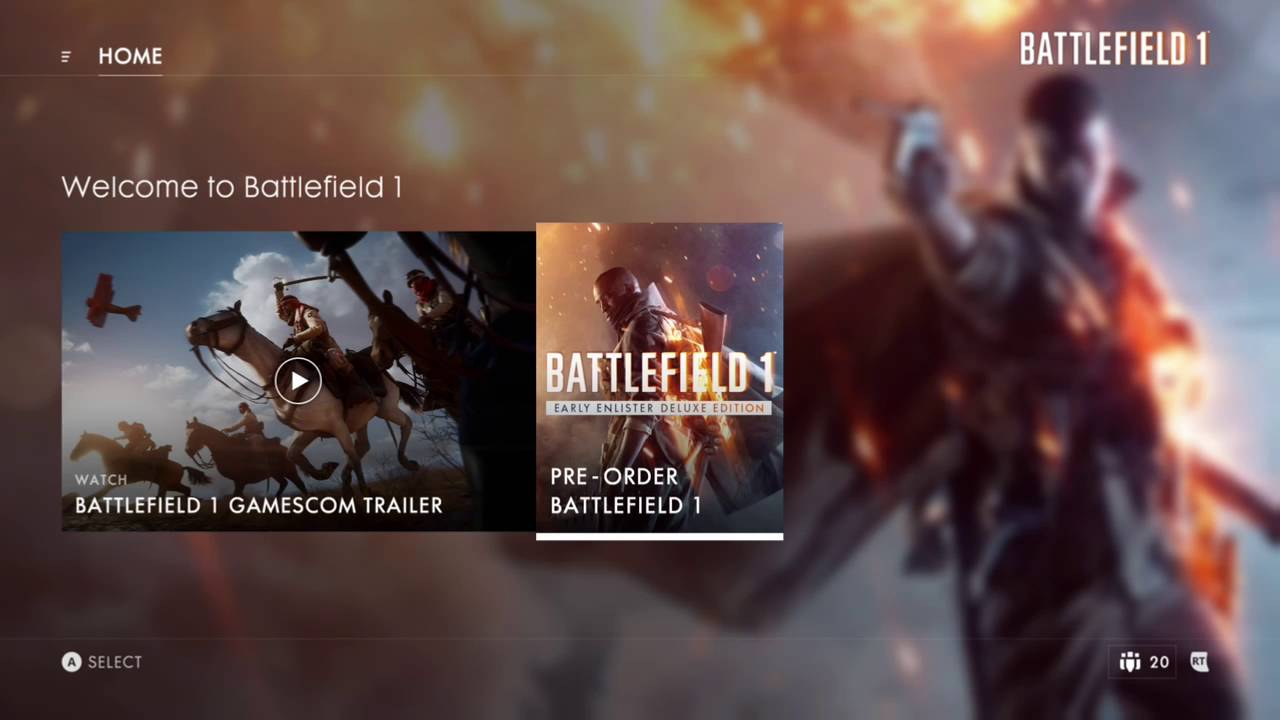The image size is (1280, 720).
Task: Click the BATTLEFIELD 1 GAMESCOM TRAILER caption
Action: [258, 505]
